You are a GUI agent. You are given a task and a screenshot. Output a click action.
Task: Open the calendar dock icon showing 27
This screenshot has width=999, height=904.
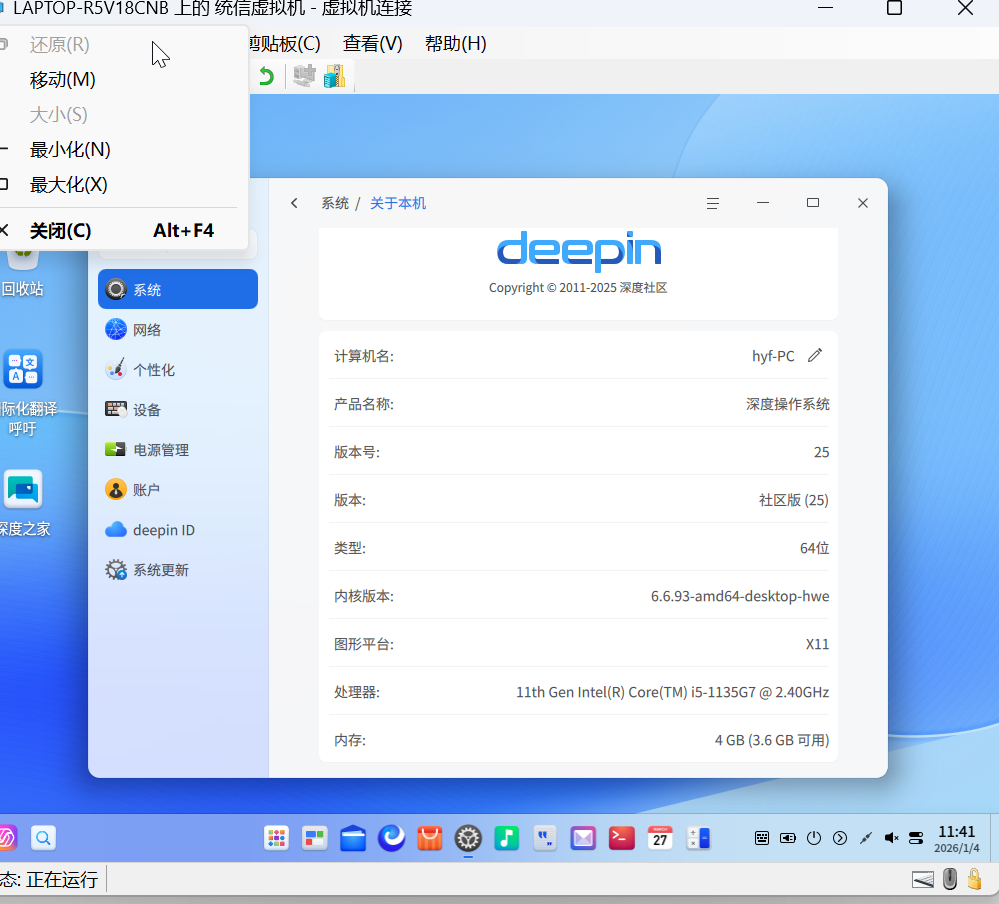pyautogui.click(x=660, y=838)
